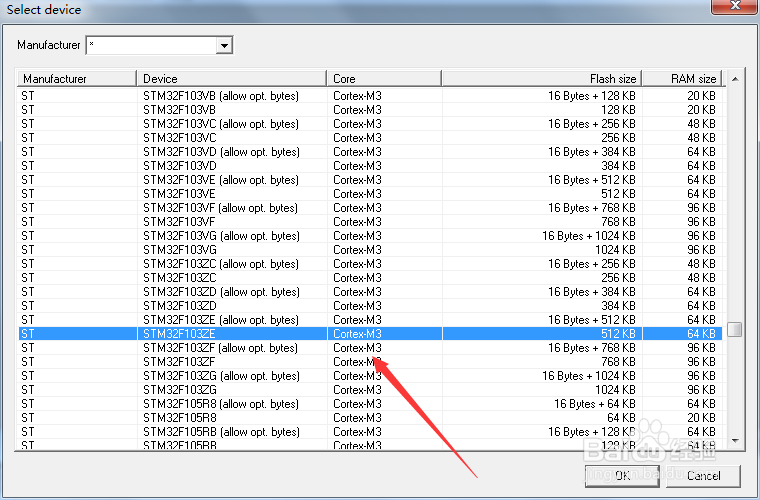The width and height of the screenshot is (760, 500).
Task: Sort by Flash size column header
Action: (542, 78)
